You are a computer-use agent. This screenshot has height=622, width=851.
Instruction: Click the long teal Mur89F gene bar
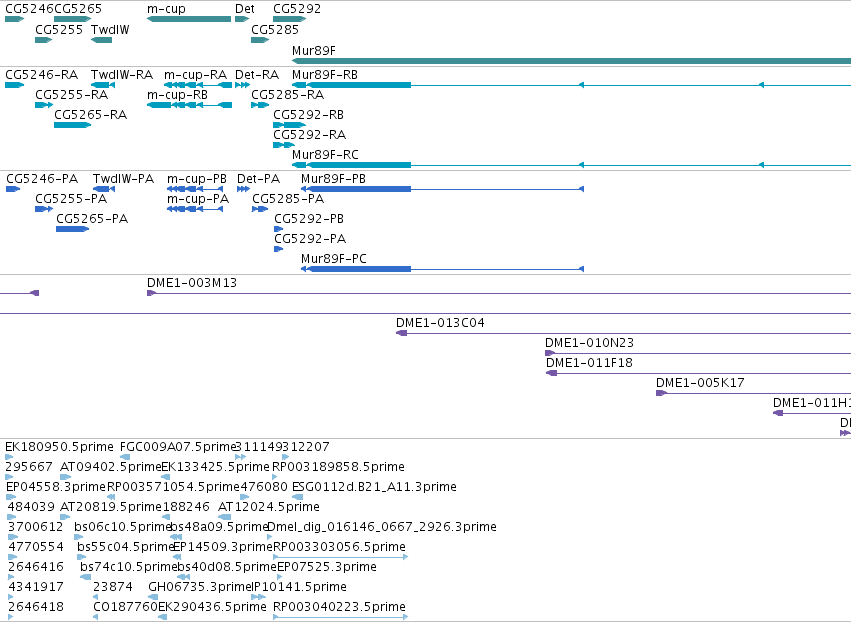[x=571, y=61]
